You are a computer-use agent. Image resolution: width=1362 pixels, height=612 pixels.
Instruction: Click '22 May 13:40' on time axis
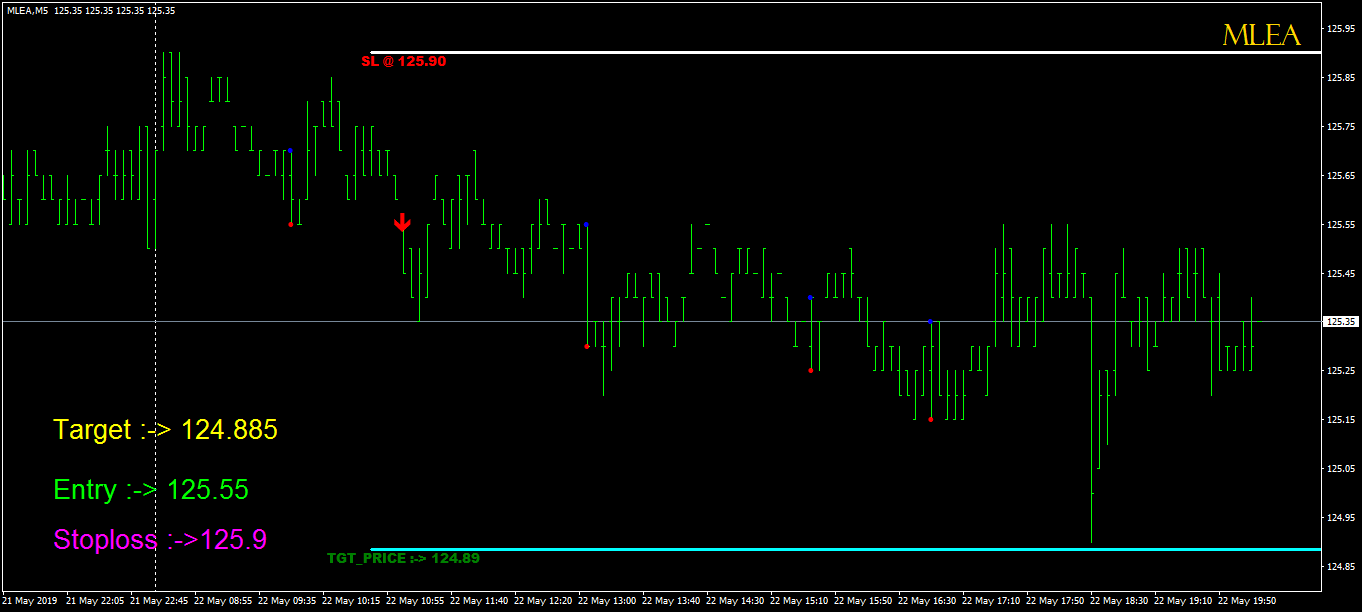tap(671, 601)
